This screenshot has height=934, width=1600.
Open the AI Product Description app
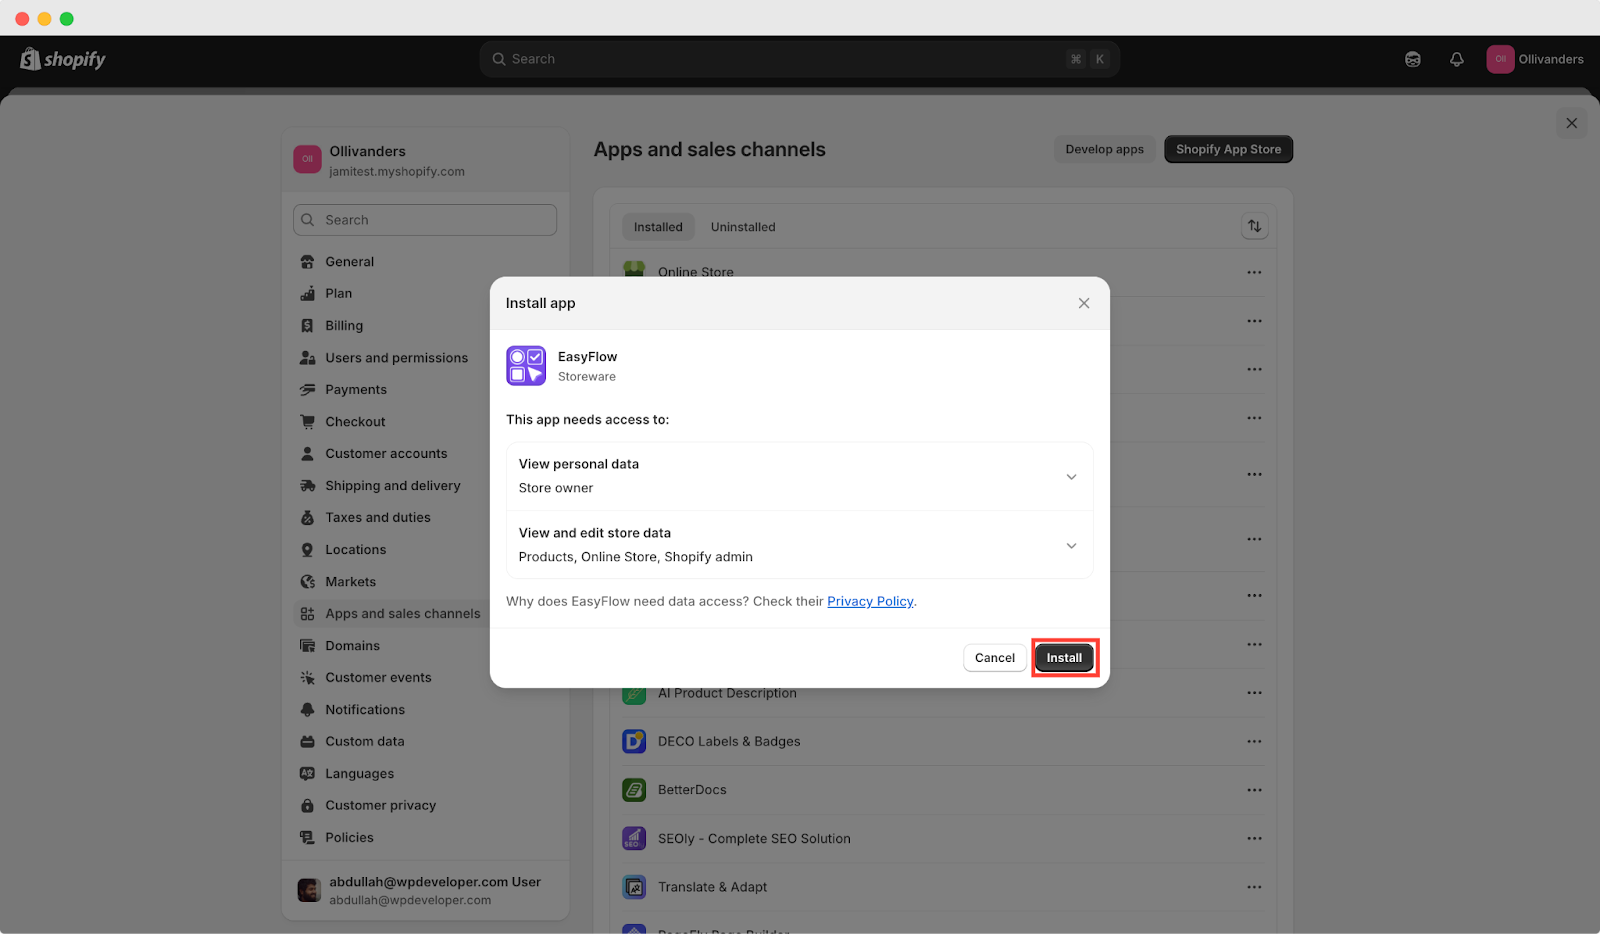click(727, 693)
